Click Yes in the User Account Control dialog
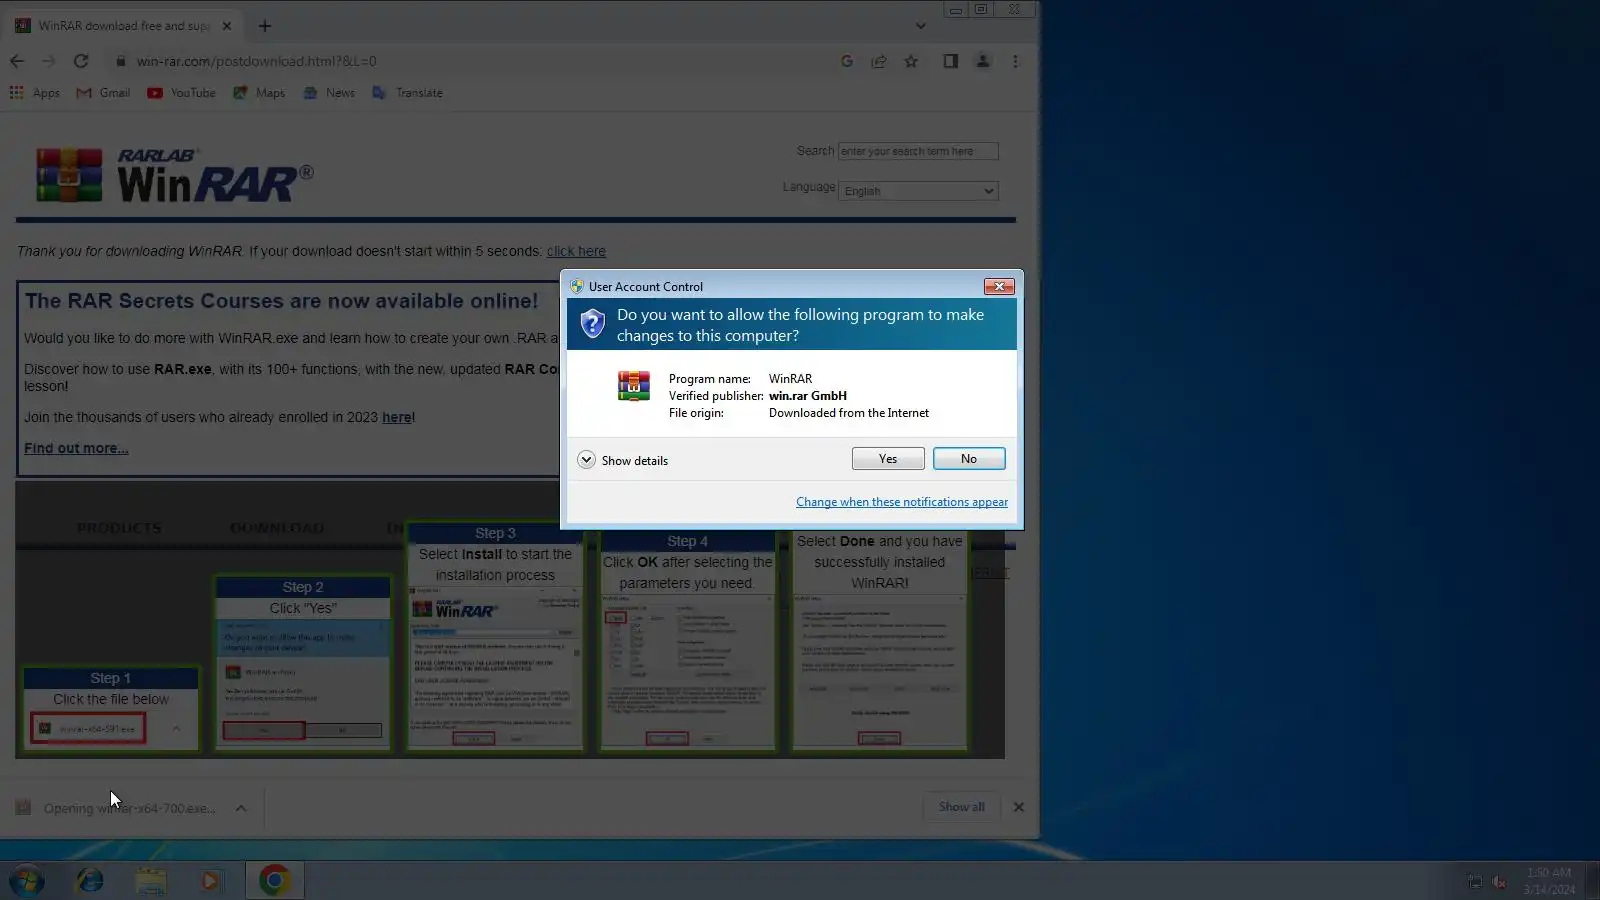This screenshot has height=900, width=1600. (x=888, y=459)
